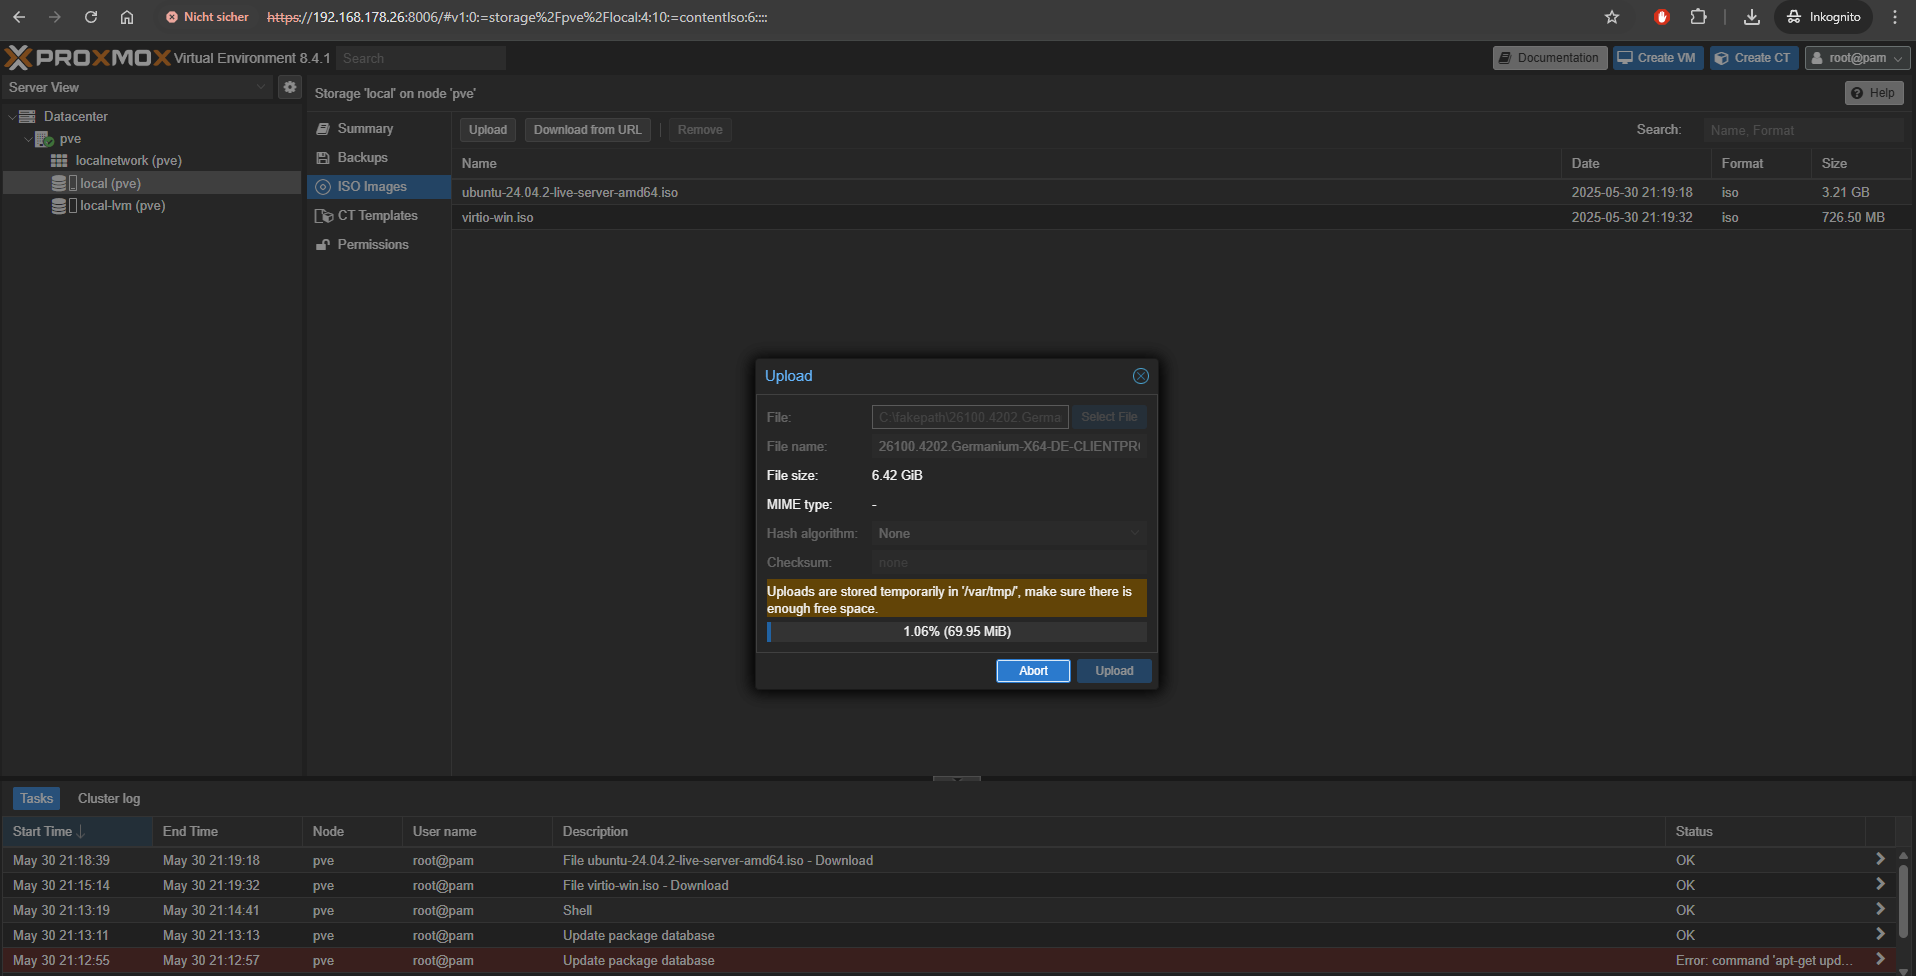Image resolution: width=1916 pixels, height=976 pixels.
Task: Click the Checksum field
Action: 1009,563
